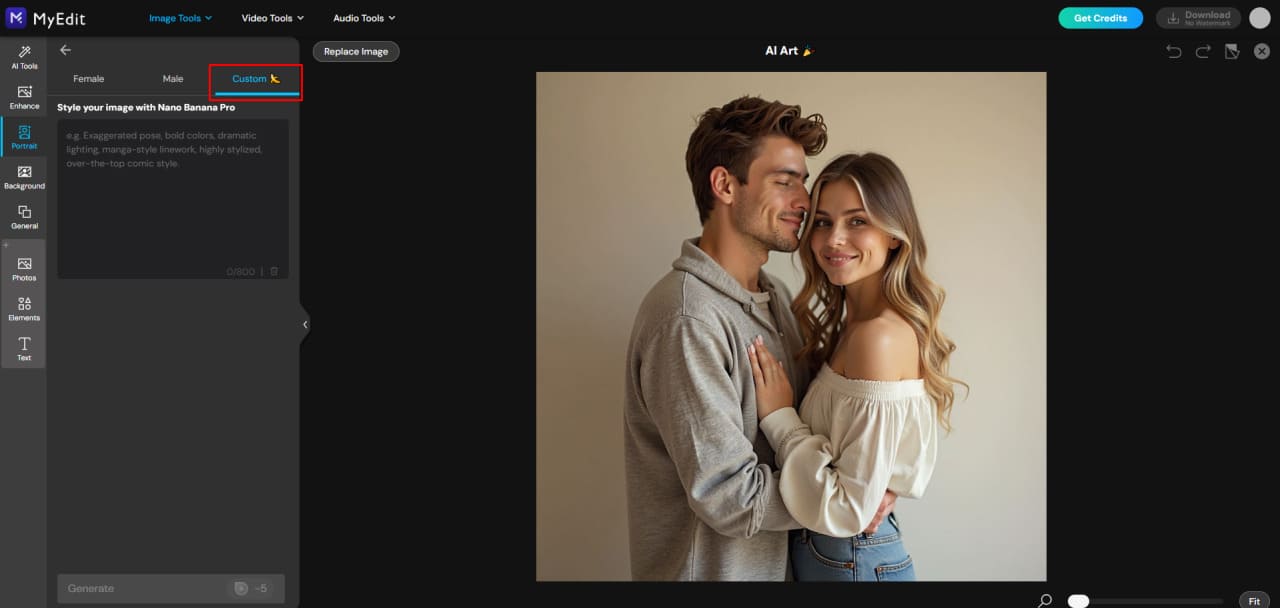Switch to the Custom tab
Image resolution: width=1280 pixels, height=608 pixels.
[256, 79]
